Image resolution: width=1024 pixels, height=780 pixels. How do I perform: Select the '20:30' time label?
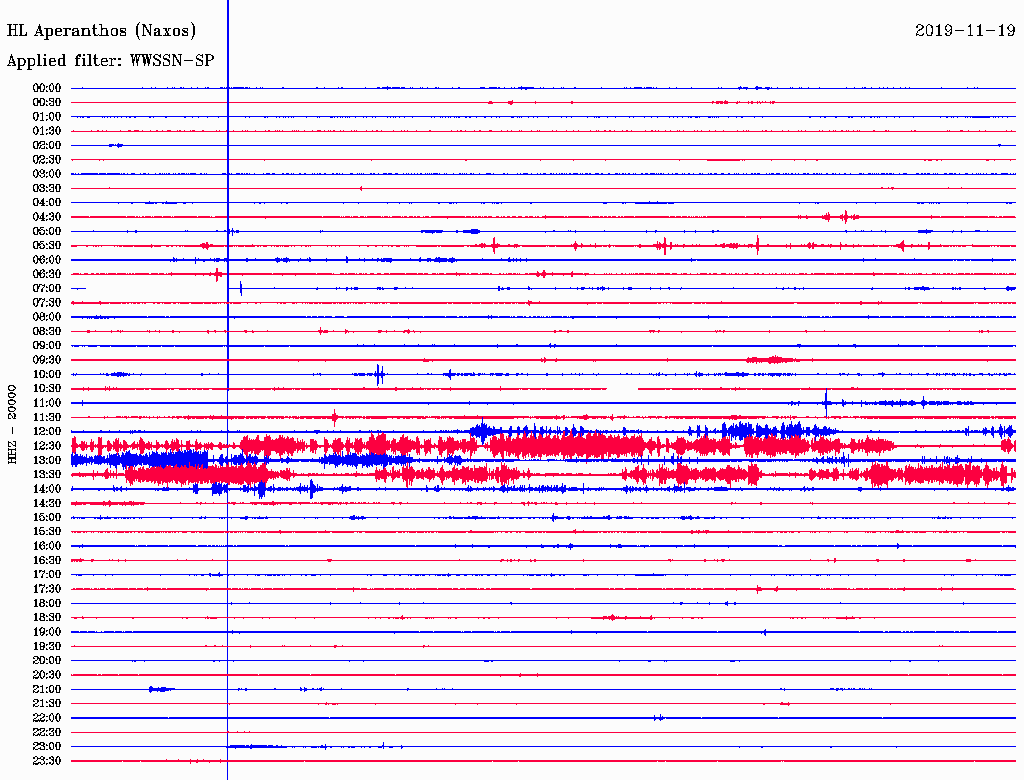pos(47,675)
